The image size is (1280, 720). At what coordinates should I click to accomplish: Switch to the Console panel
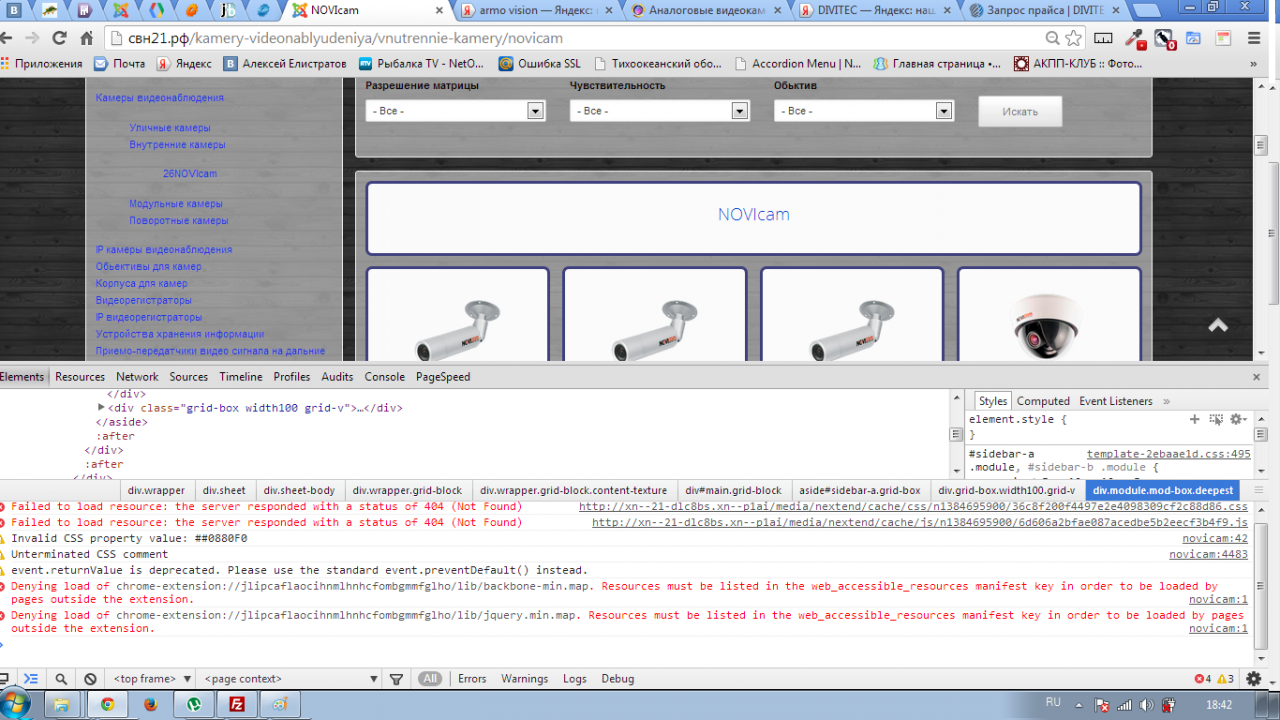(384, 377)
